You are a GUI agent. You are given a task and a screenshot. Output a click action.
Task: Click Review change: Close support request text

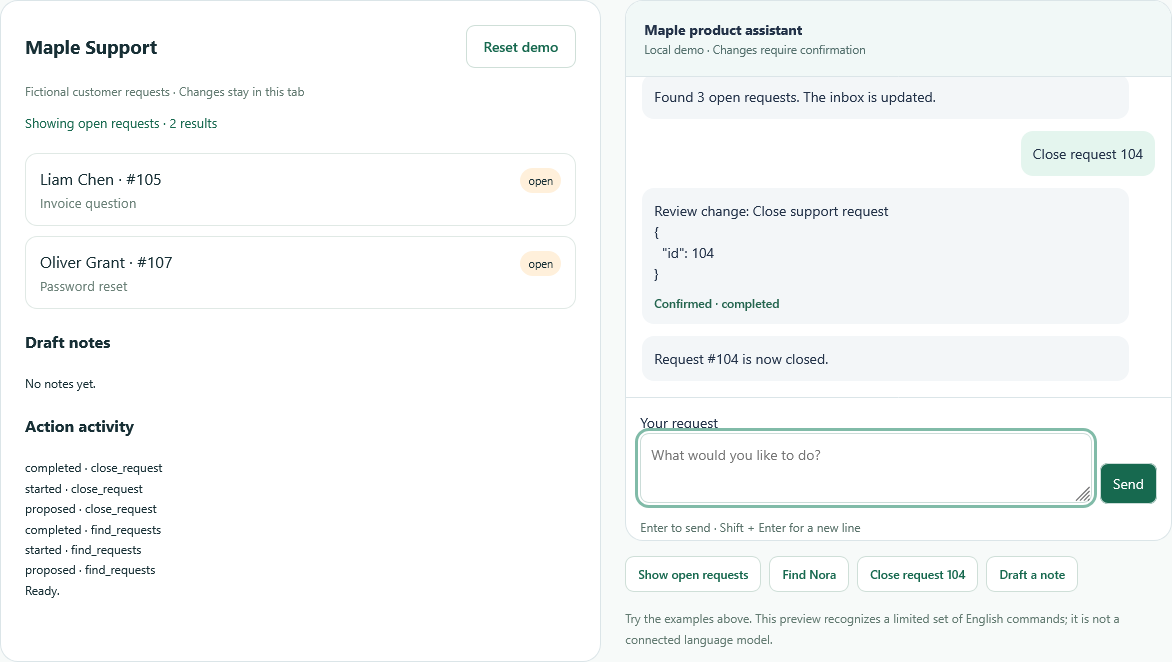click(x=771, y=211)
